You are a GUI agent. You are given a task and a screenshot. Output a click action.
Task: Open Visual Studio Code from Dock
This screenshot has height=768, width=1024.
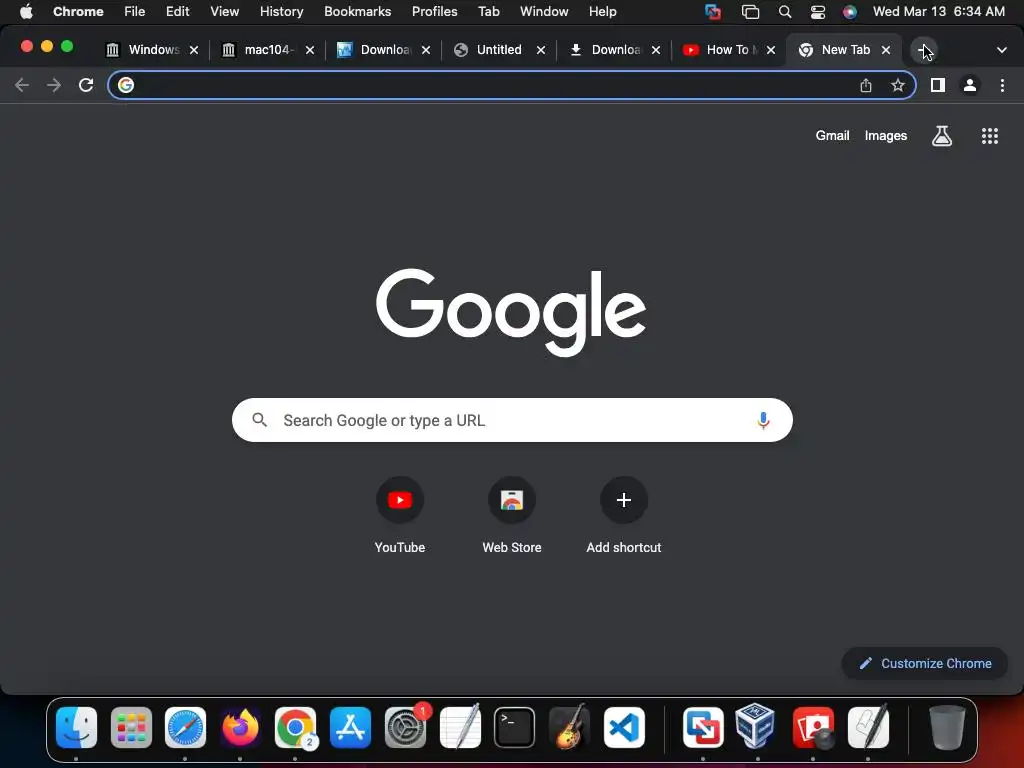coord(624,728)
